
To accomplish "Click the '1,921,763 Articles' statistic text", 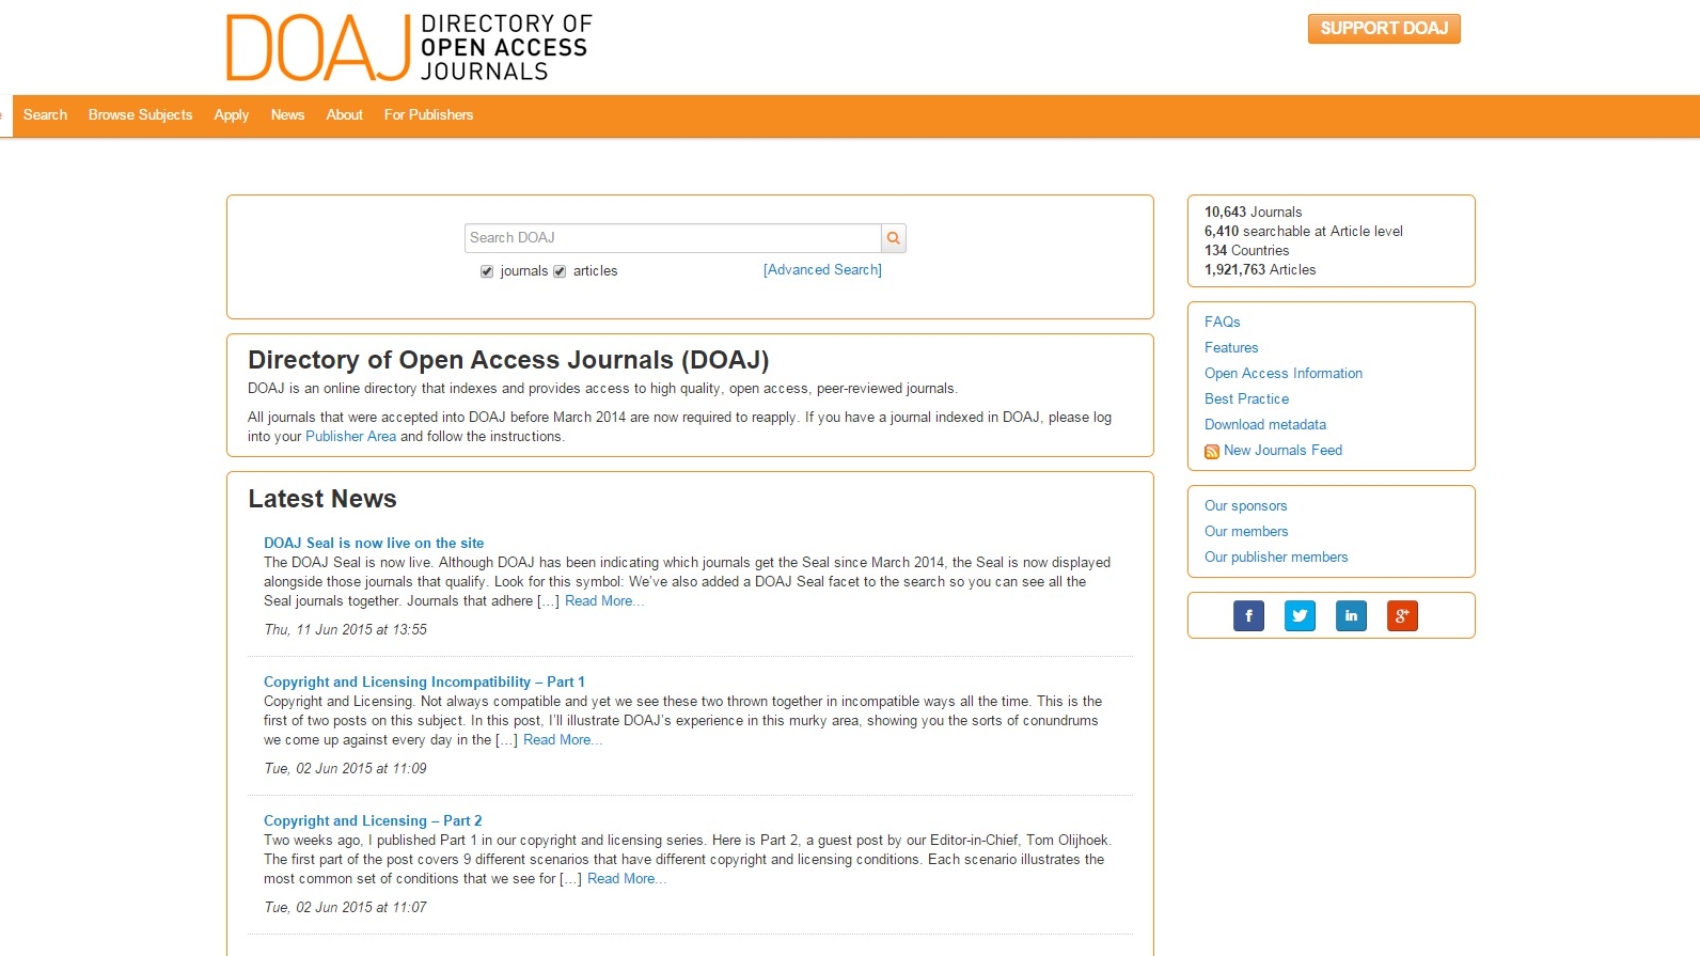I will coord(1260,270).
